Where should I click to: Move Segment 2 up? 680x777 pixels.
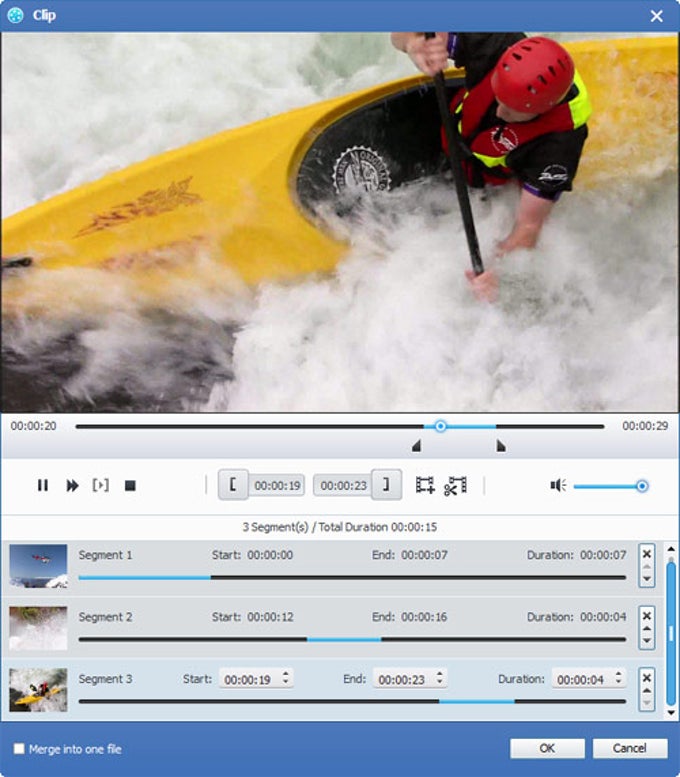pyautogui.click(x=647, y=628)
